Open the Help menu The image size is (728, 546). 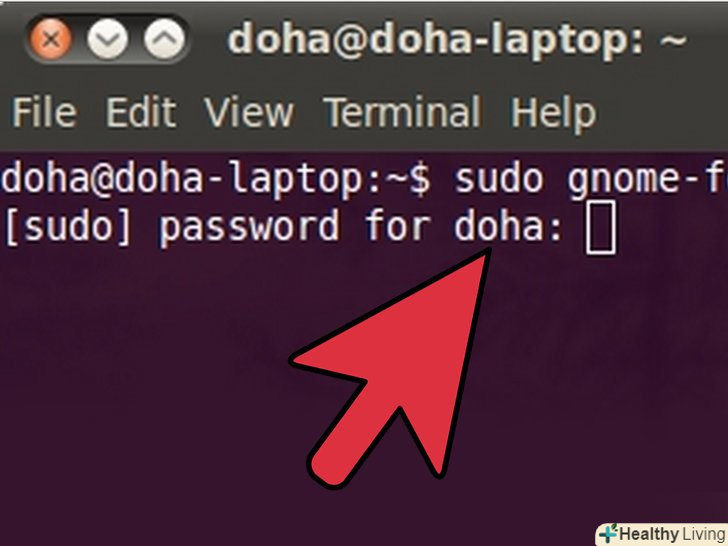click(553, 115)
